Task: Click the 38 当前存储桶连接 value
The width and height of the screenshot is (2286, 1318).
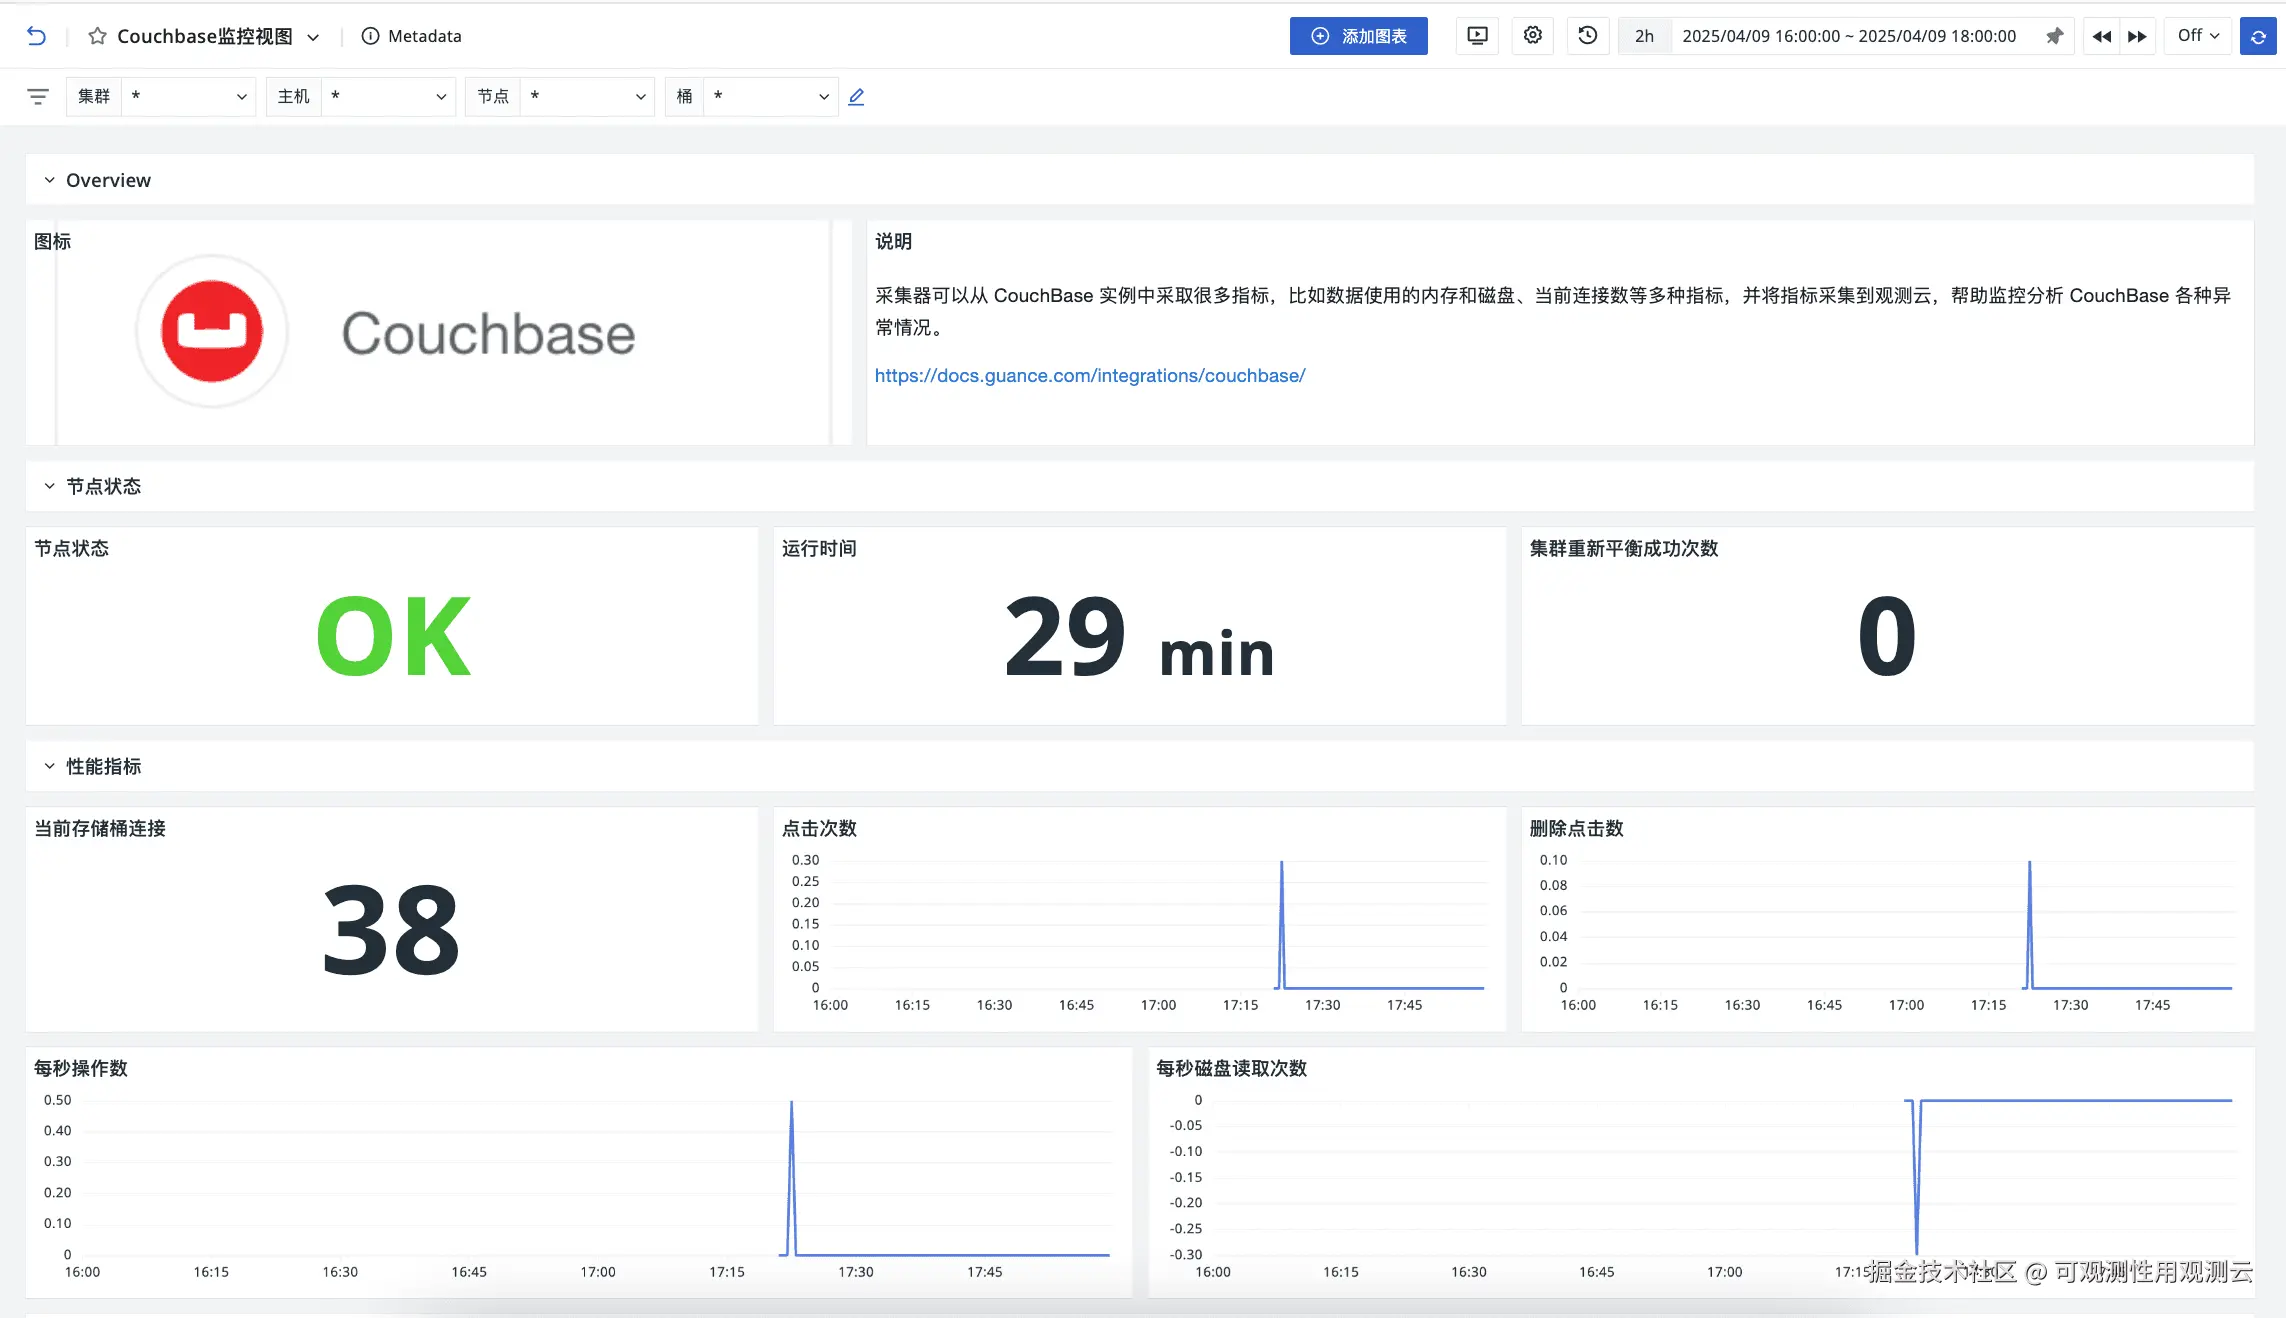Action: [391, 930]
